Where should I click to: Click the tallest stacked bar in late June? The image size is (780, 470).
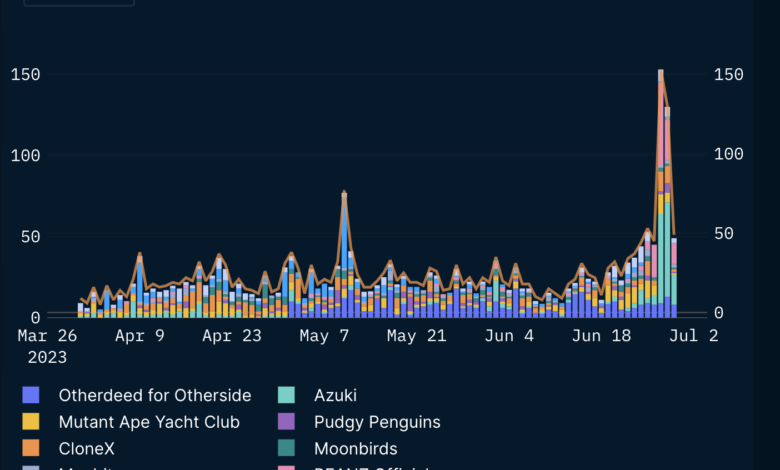click(660, 200)
